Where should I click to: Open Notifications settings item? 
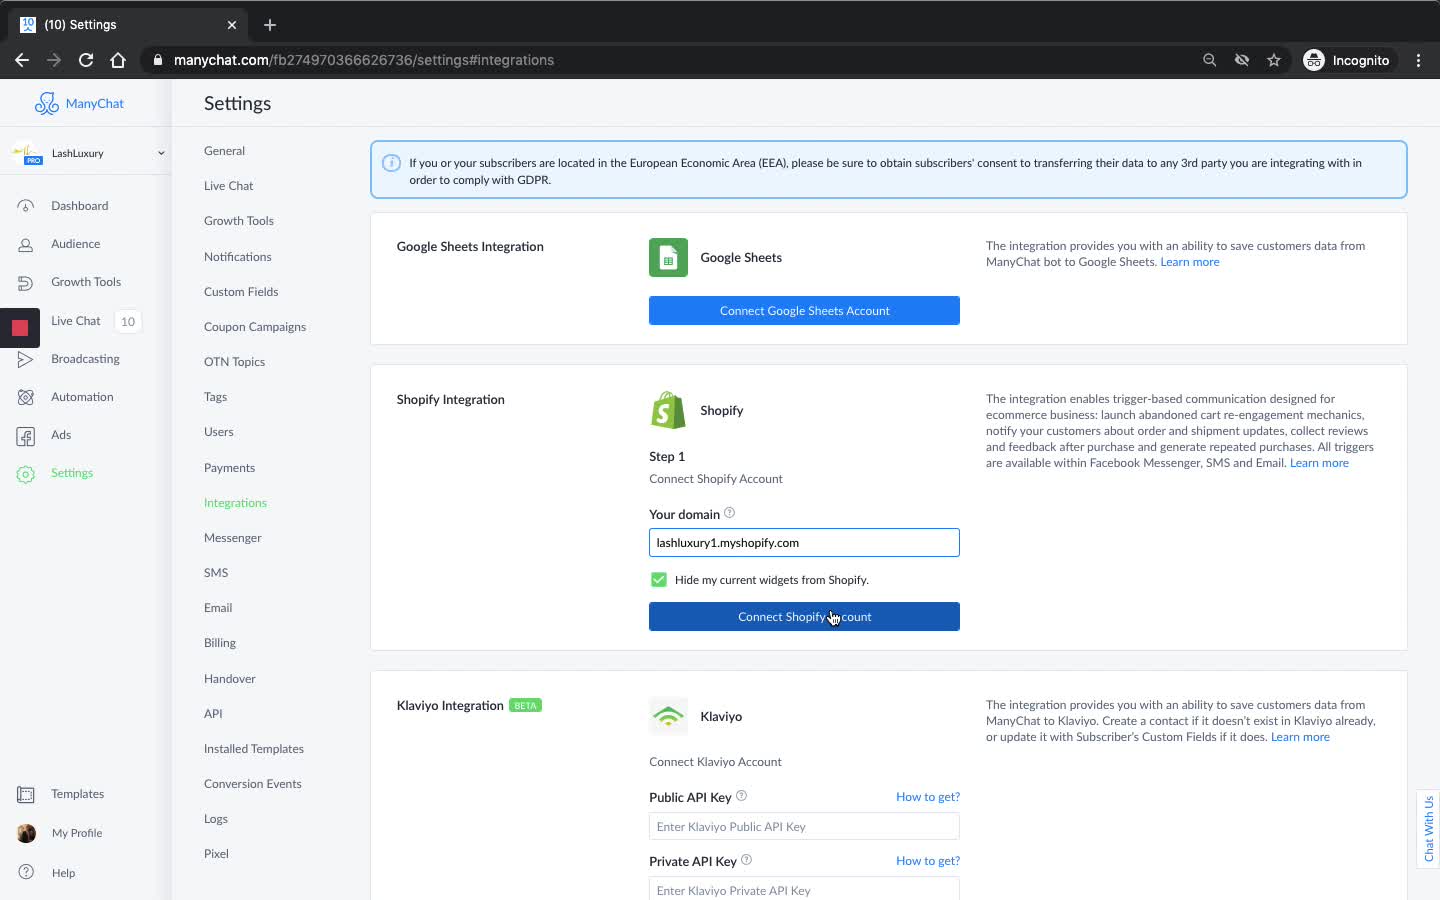click(x=237, y=257)
